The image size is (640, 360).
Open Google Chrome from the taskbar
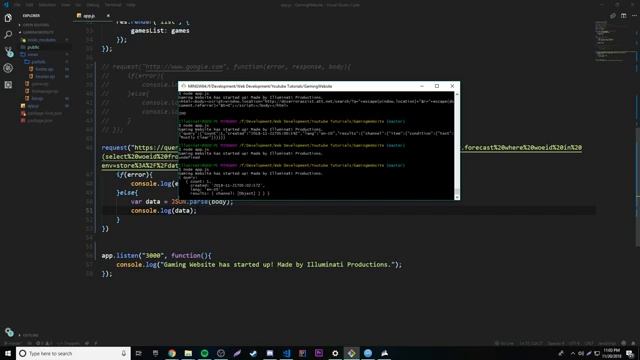click(172, 353)
